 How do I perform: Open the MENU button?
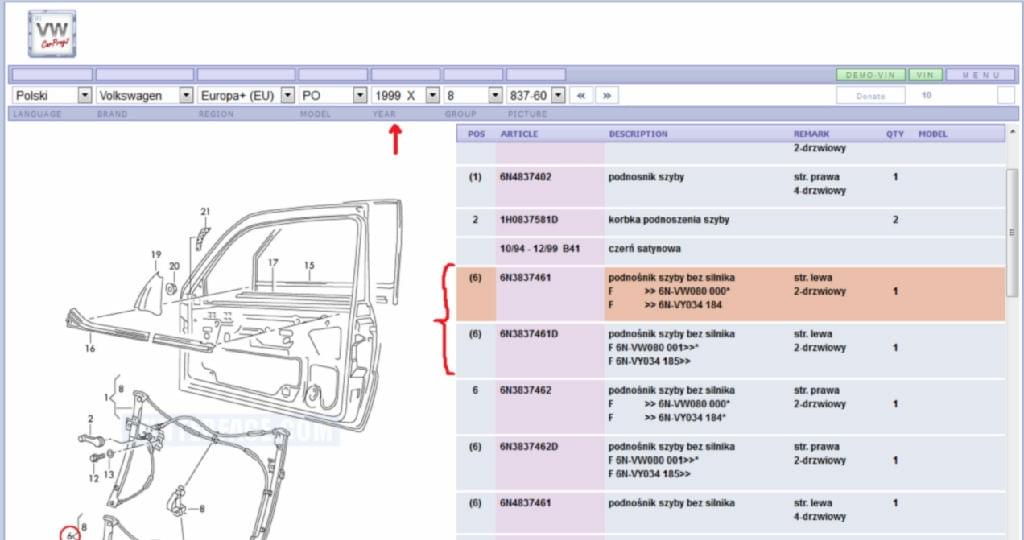[981, 75]
